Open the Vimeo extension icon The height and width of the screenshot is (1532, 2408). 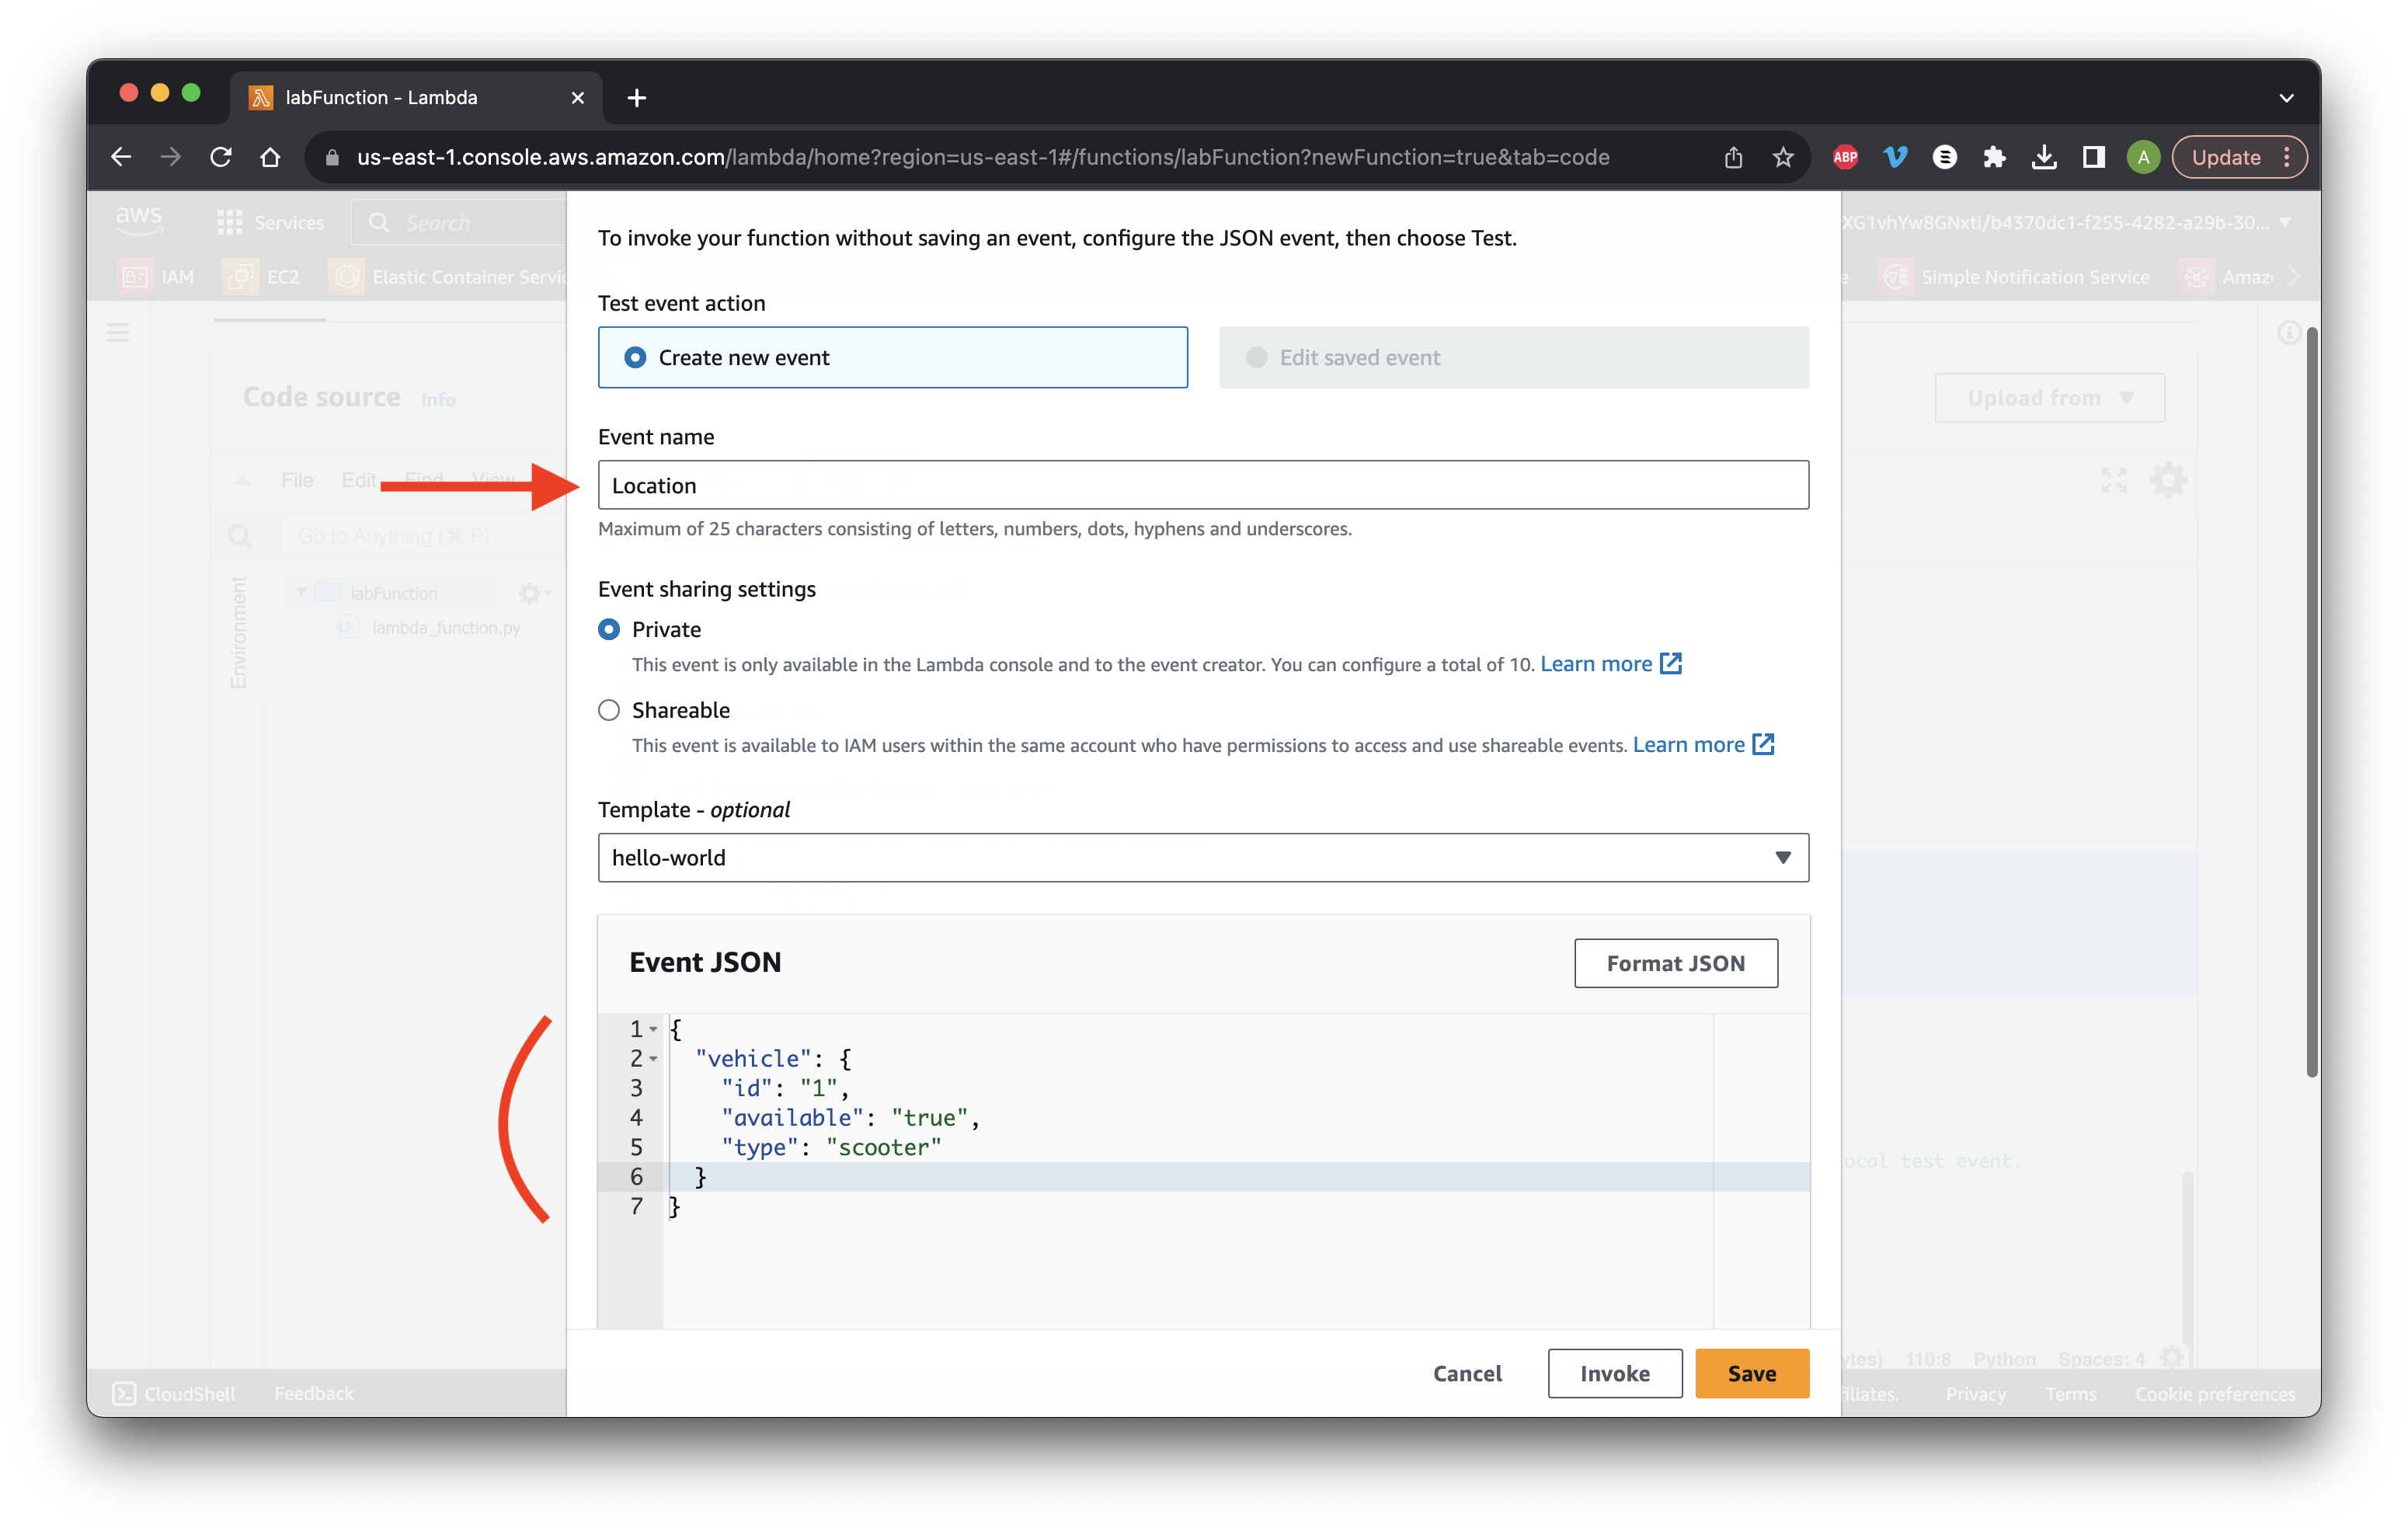[x=1895, y=157]
